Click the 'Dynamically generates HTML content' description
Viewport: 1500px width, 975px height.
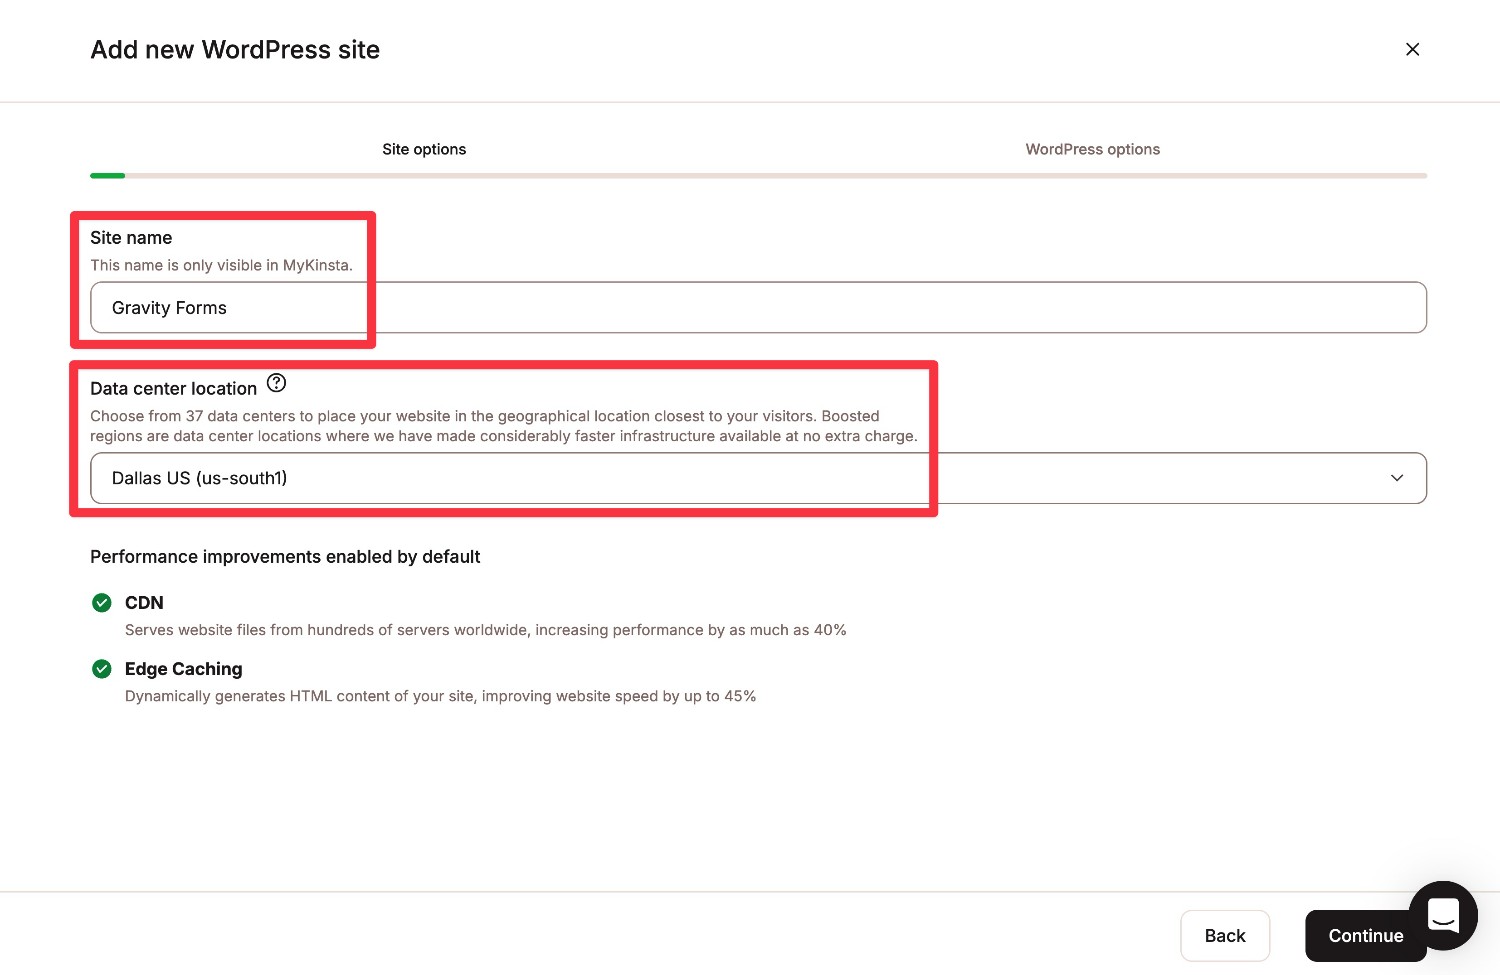(440, 696)
